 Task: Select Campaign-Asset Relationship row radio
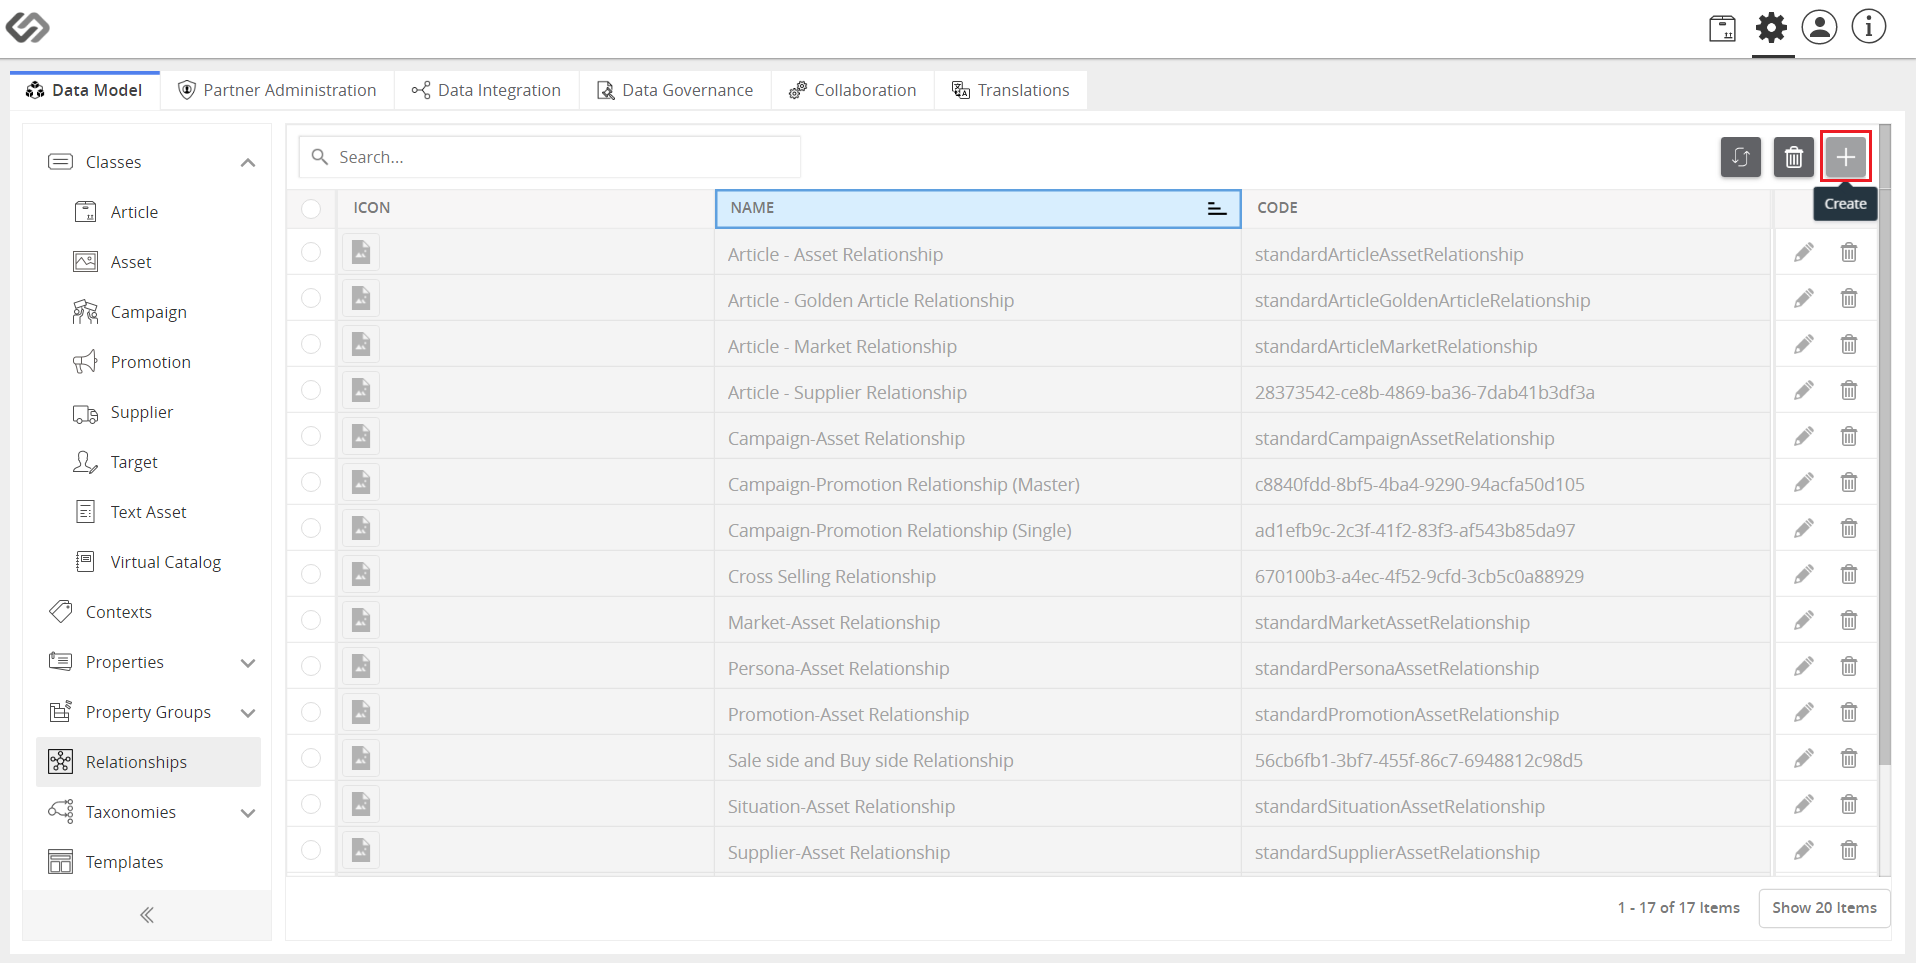(x=311, y=436)
